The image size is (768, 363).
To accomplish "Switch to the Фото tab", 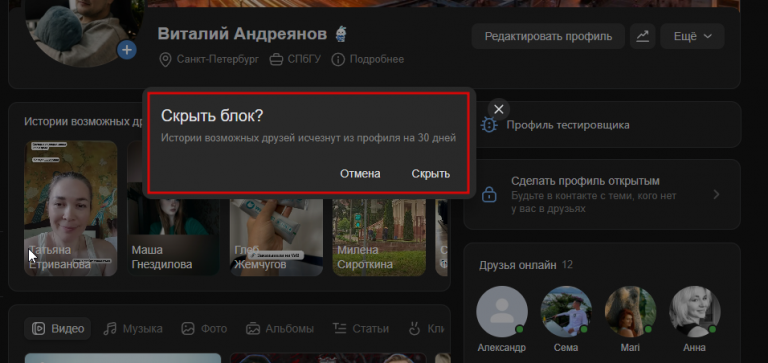I will [x=204, y=329].
